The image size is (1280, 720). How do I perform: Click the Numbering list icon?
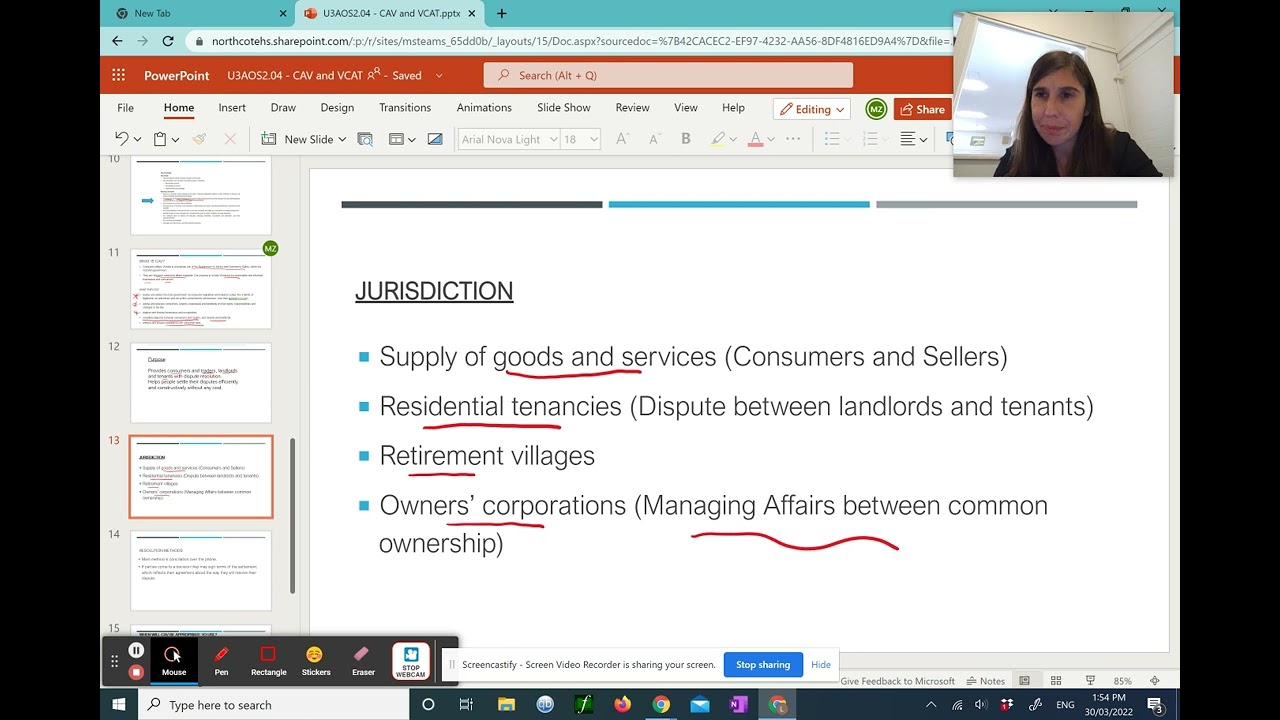point(870,139)
